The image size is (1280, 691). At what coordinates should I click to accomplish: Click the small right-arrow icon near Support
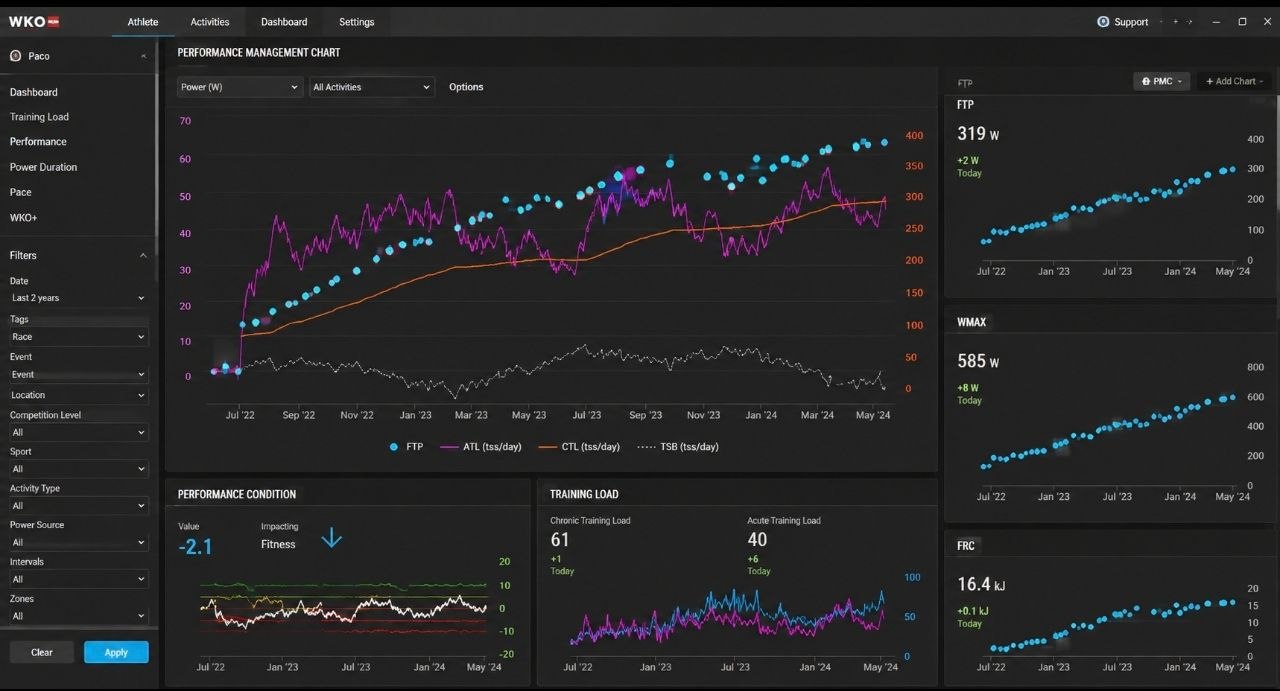1191,22
